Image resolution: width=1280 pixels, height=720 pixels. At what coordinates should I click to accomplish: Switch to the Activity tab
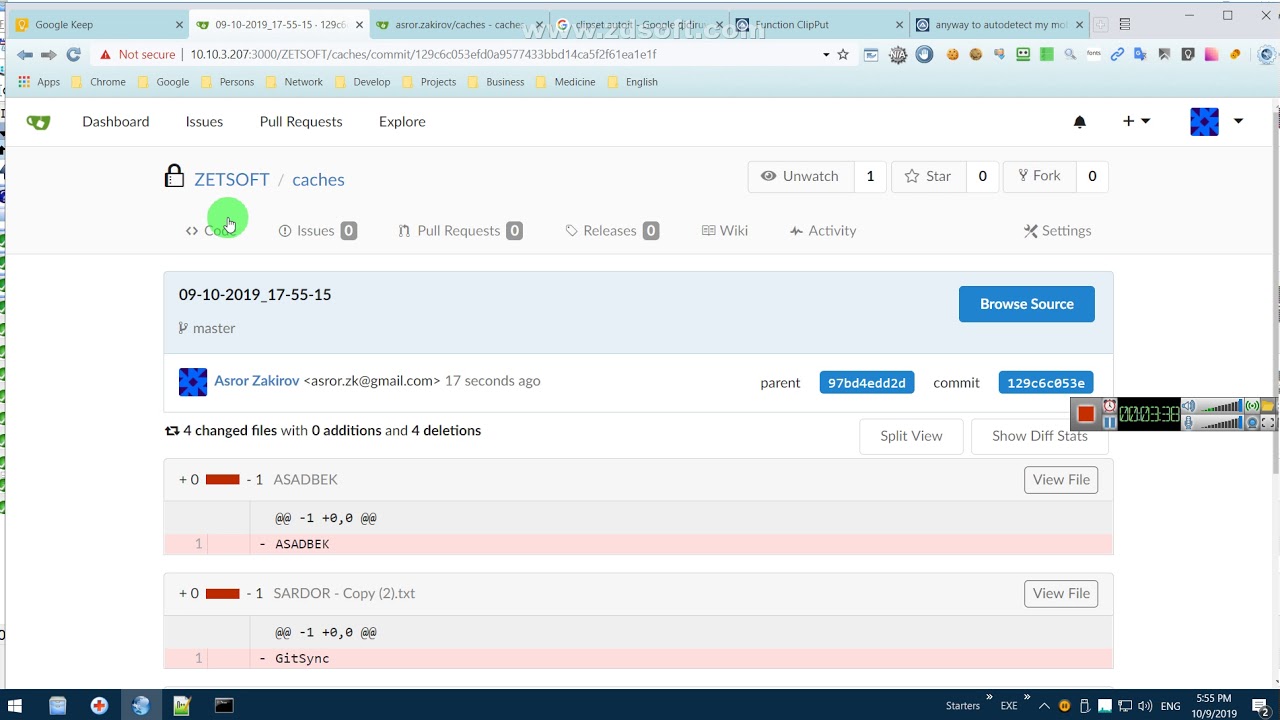(x=823, y=230)
